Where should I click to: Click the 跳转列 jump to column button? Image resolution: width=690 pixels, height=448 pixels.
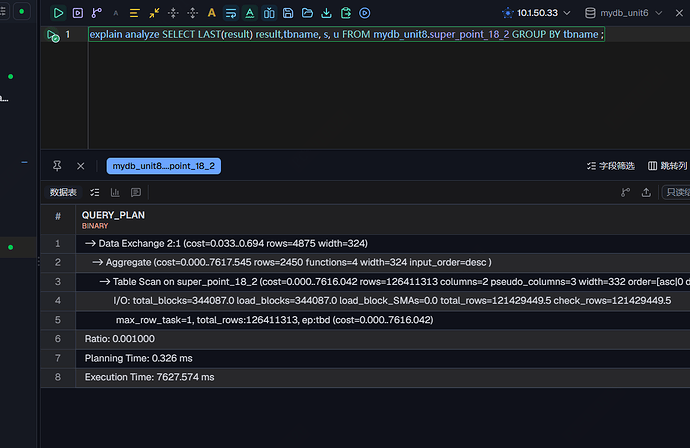click(668, 166)
